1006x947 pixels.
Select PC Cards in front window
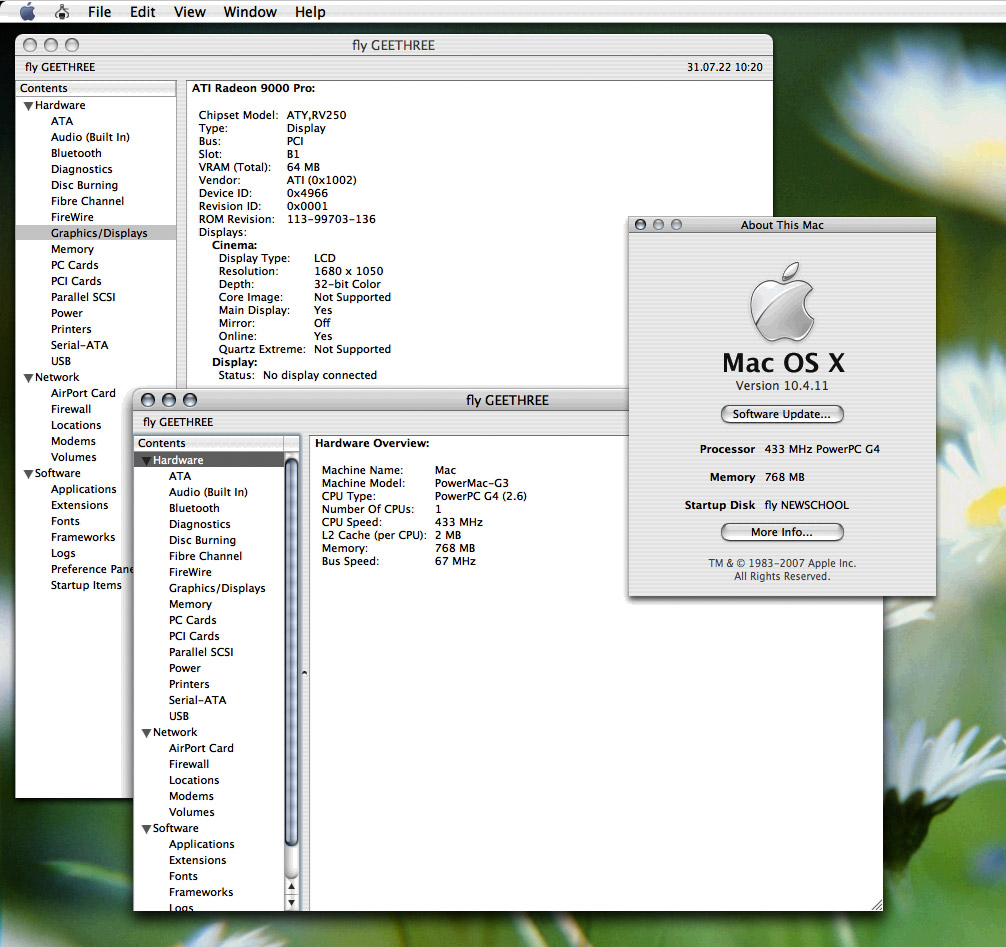192,620
